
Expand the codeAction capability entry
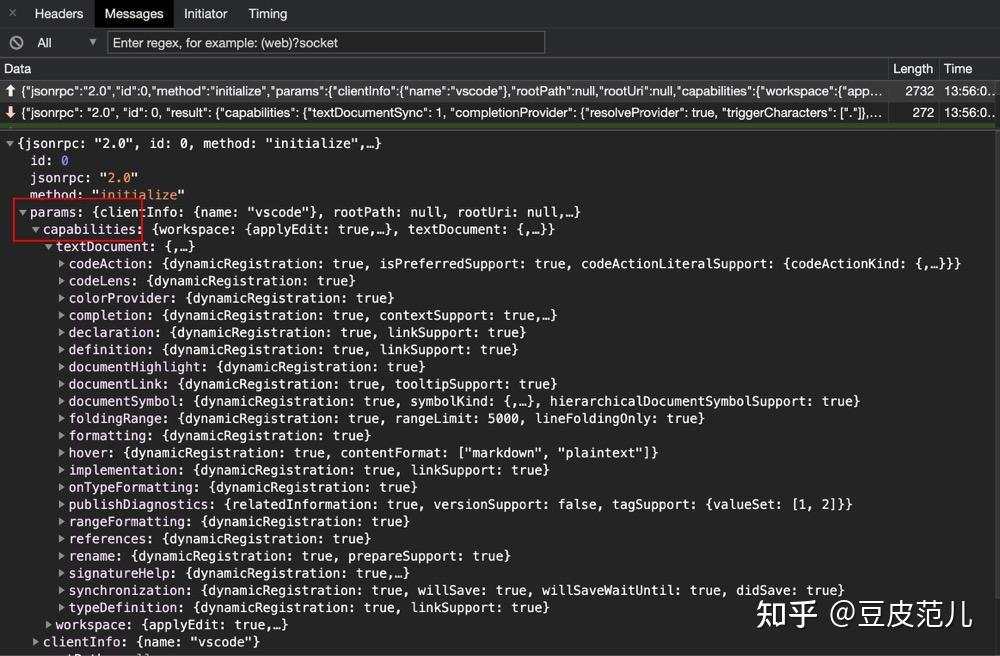61,263
